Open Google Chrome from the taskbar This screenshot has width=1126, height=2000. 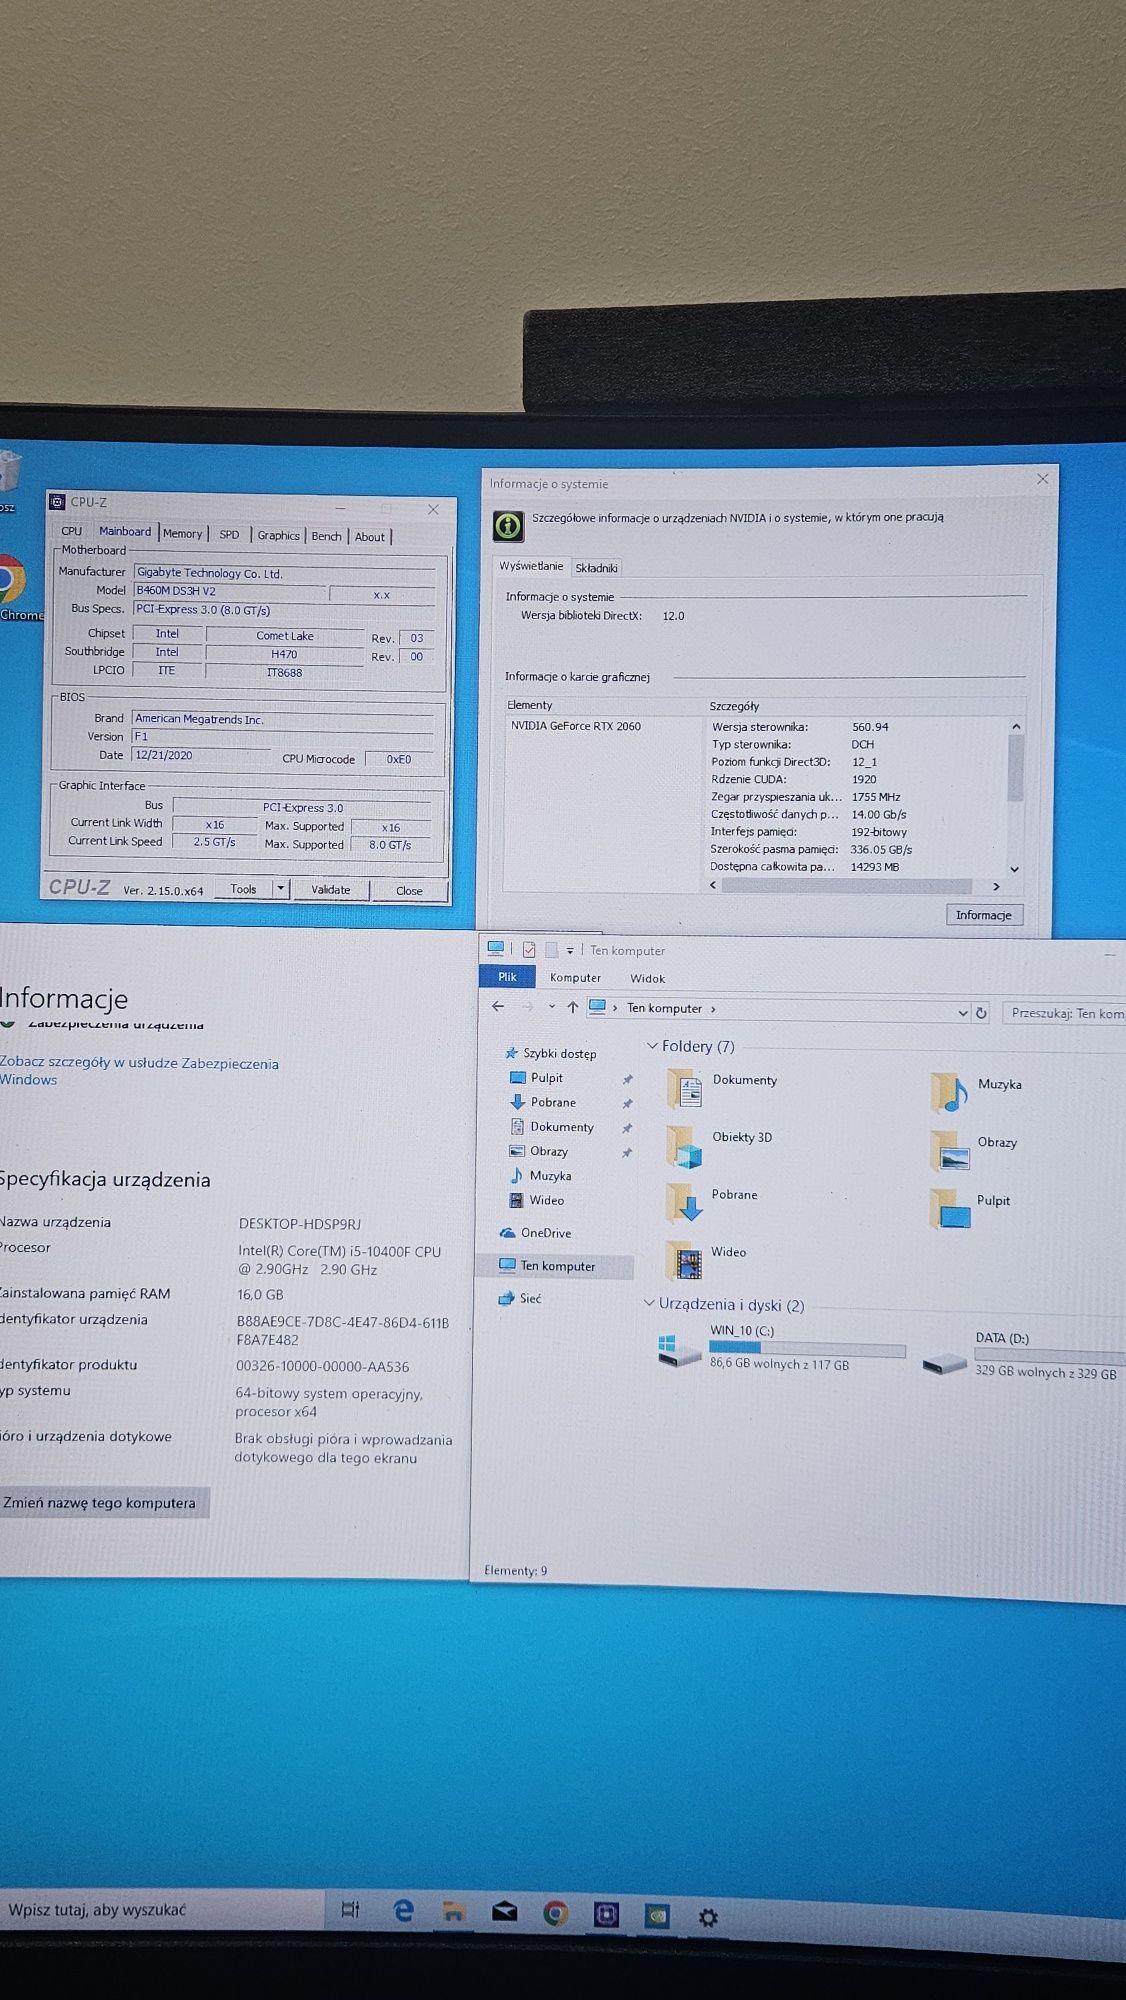[x=556, y=1914]
